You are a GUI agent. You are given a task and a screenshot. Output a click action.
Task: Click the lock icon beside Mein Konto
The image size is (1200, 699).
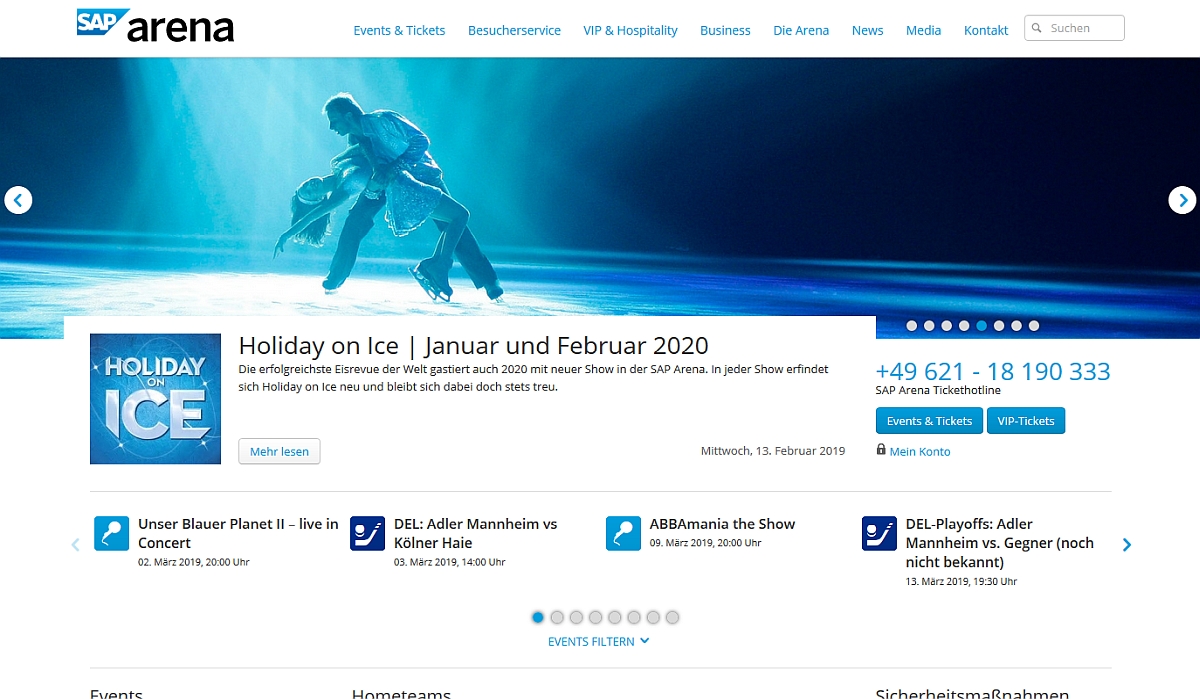tap(881, 450)
